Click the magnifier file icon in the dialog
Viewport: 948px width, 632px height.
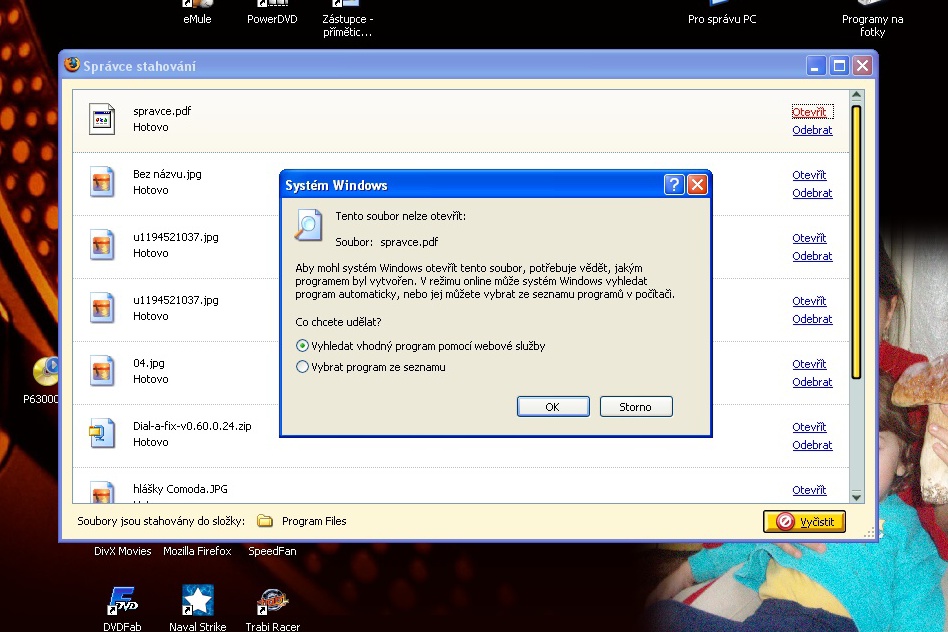[308, 225]
